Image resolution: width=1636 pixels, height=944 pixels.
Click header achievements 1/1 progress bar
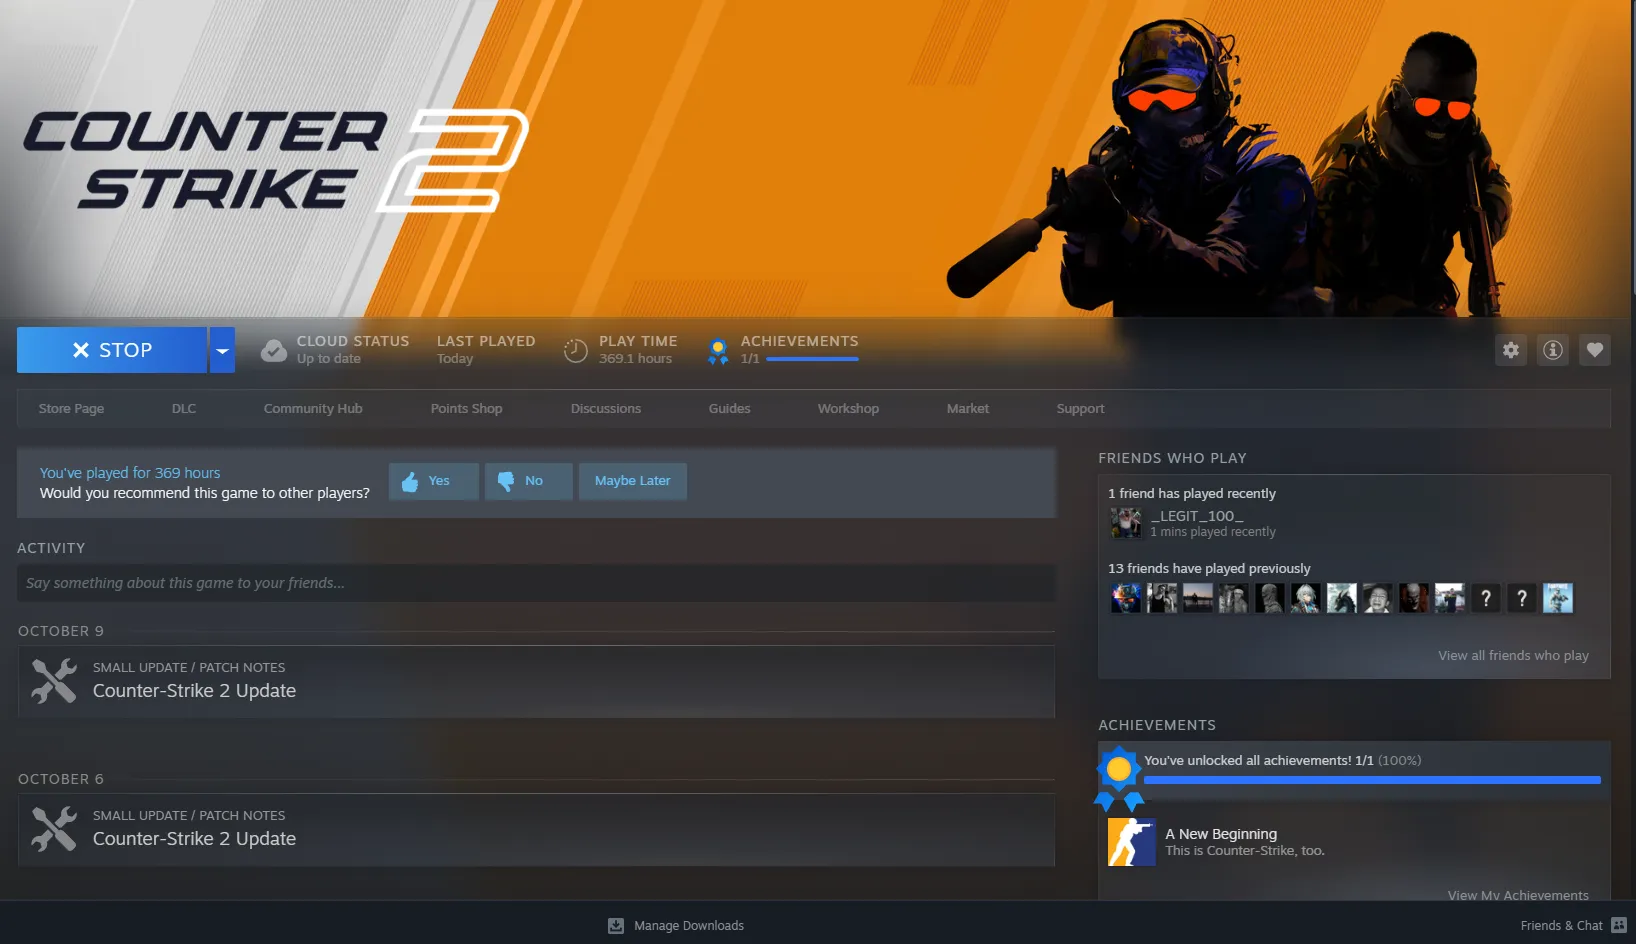[812, 359]
